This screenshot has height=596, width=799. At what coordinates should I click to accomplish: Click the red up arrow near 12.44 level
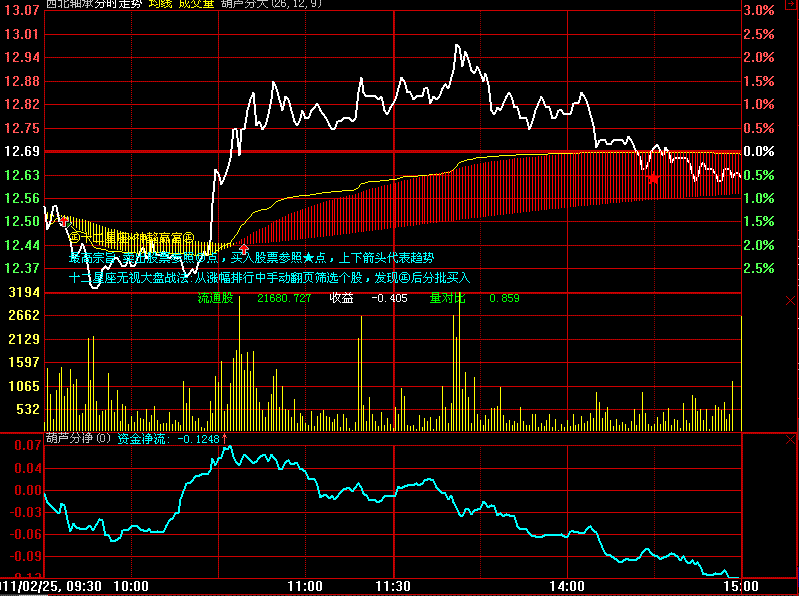pyautogui.click(x=244, y=249)
